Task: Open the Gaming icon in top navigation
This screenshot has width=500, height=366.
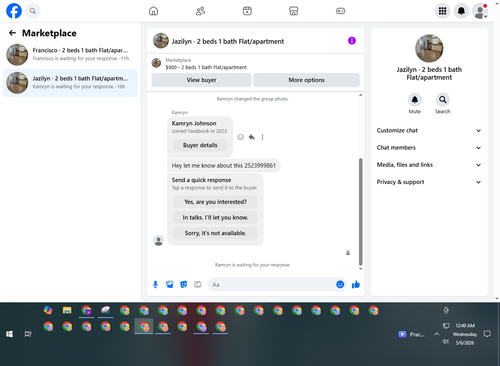Action: 340,11
